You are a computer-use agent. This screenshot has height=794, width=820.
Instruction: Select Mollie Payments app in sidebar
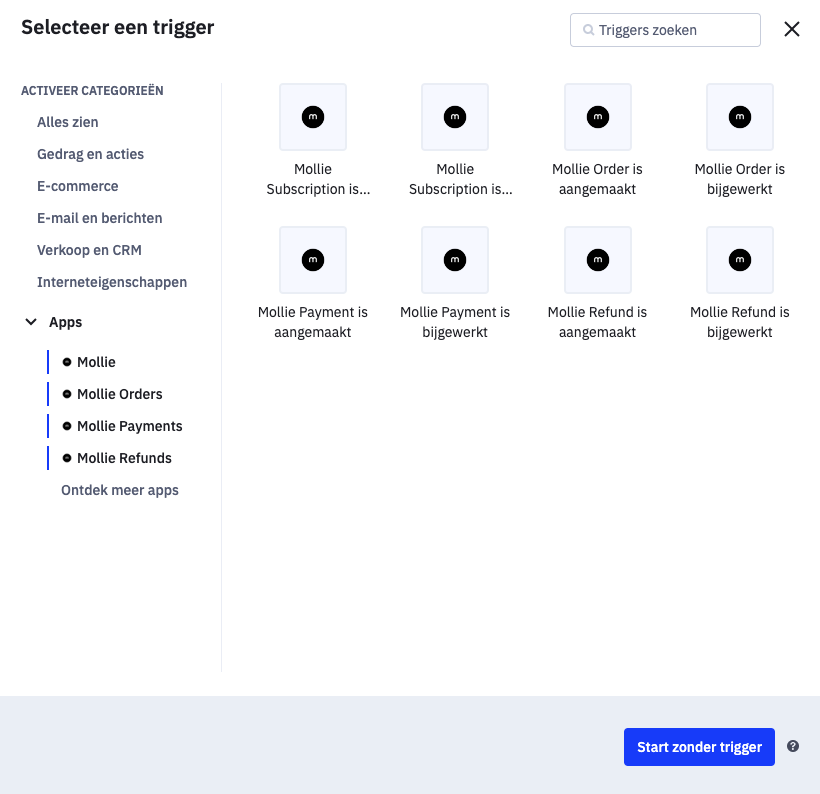point(122,426)
